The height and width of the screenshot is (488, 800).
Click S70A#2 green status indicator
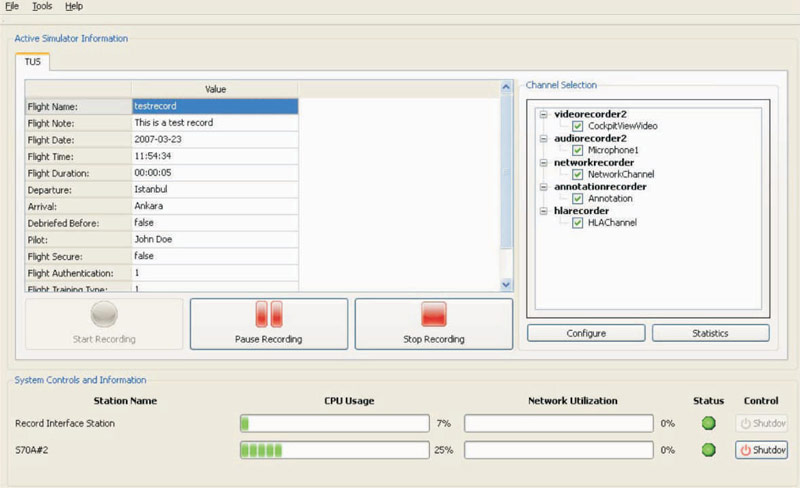[709, 450]
